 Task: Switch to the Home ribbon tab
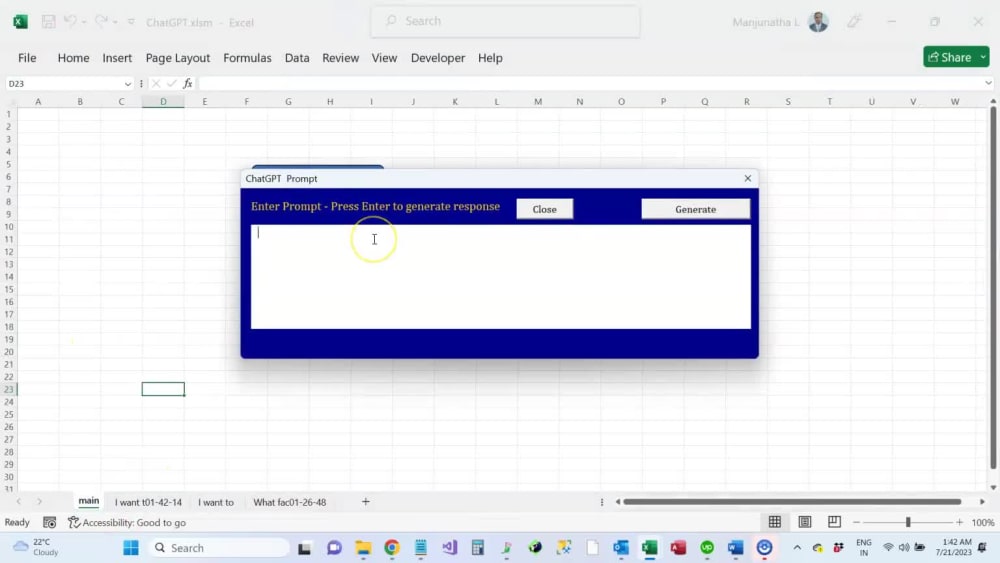click(x=73, y=58)
